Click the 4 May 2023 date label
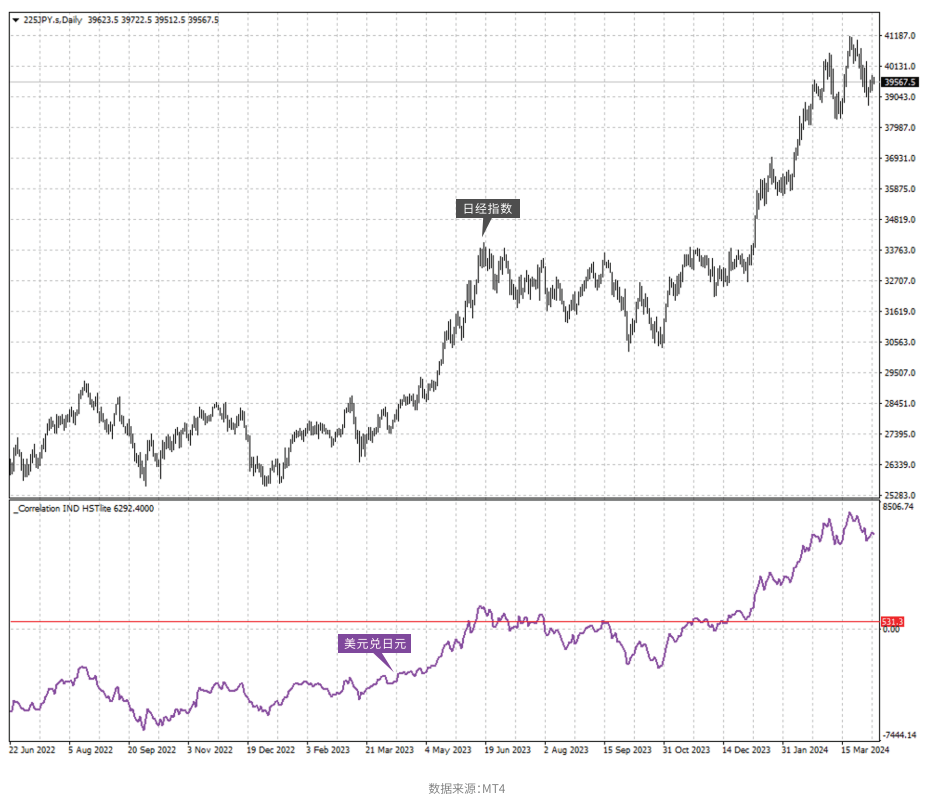Viewport: 934px width, 798px height. point(448,750)
